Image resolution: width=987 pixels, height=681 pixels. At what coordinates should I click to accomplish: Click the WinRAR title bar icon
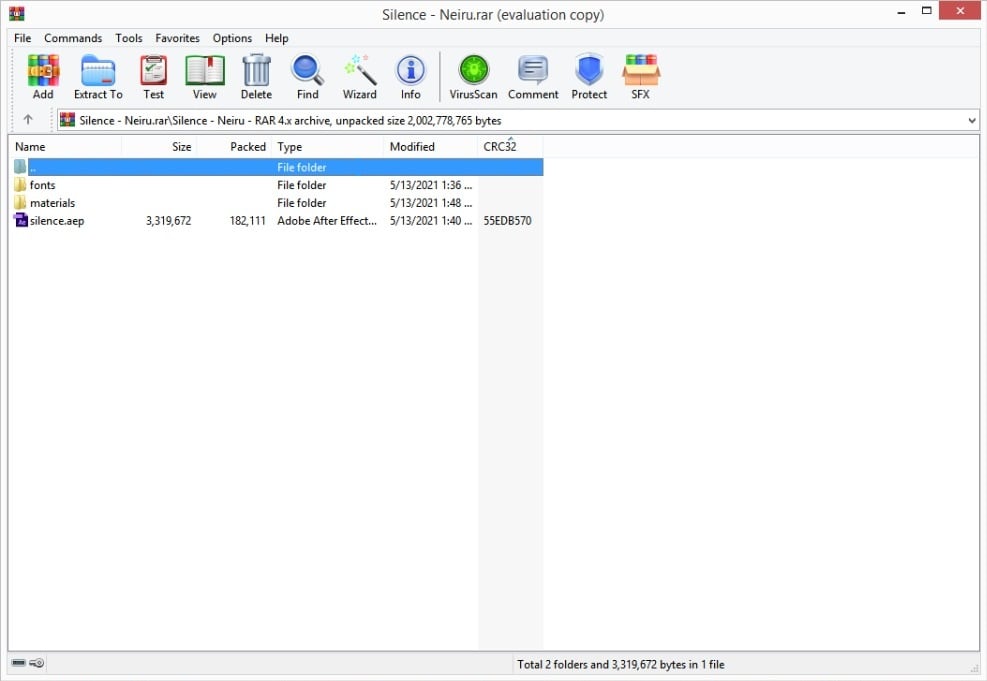click(16, 13)
